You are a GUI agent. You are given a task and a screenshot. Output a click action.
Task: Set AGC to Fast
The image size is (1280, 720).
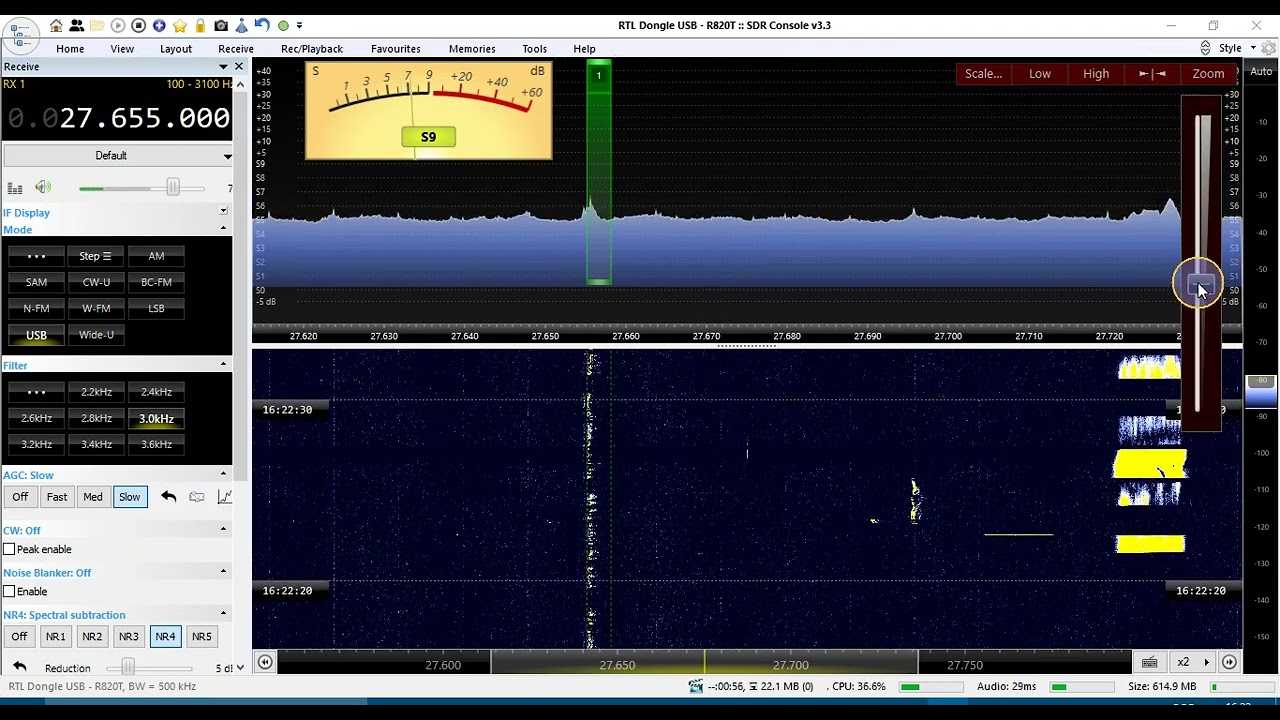point(57,497)
